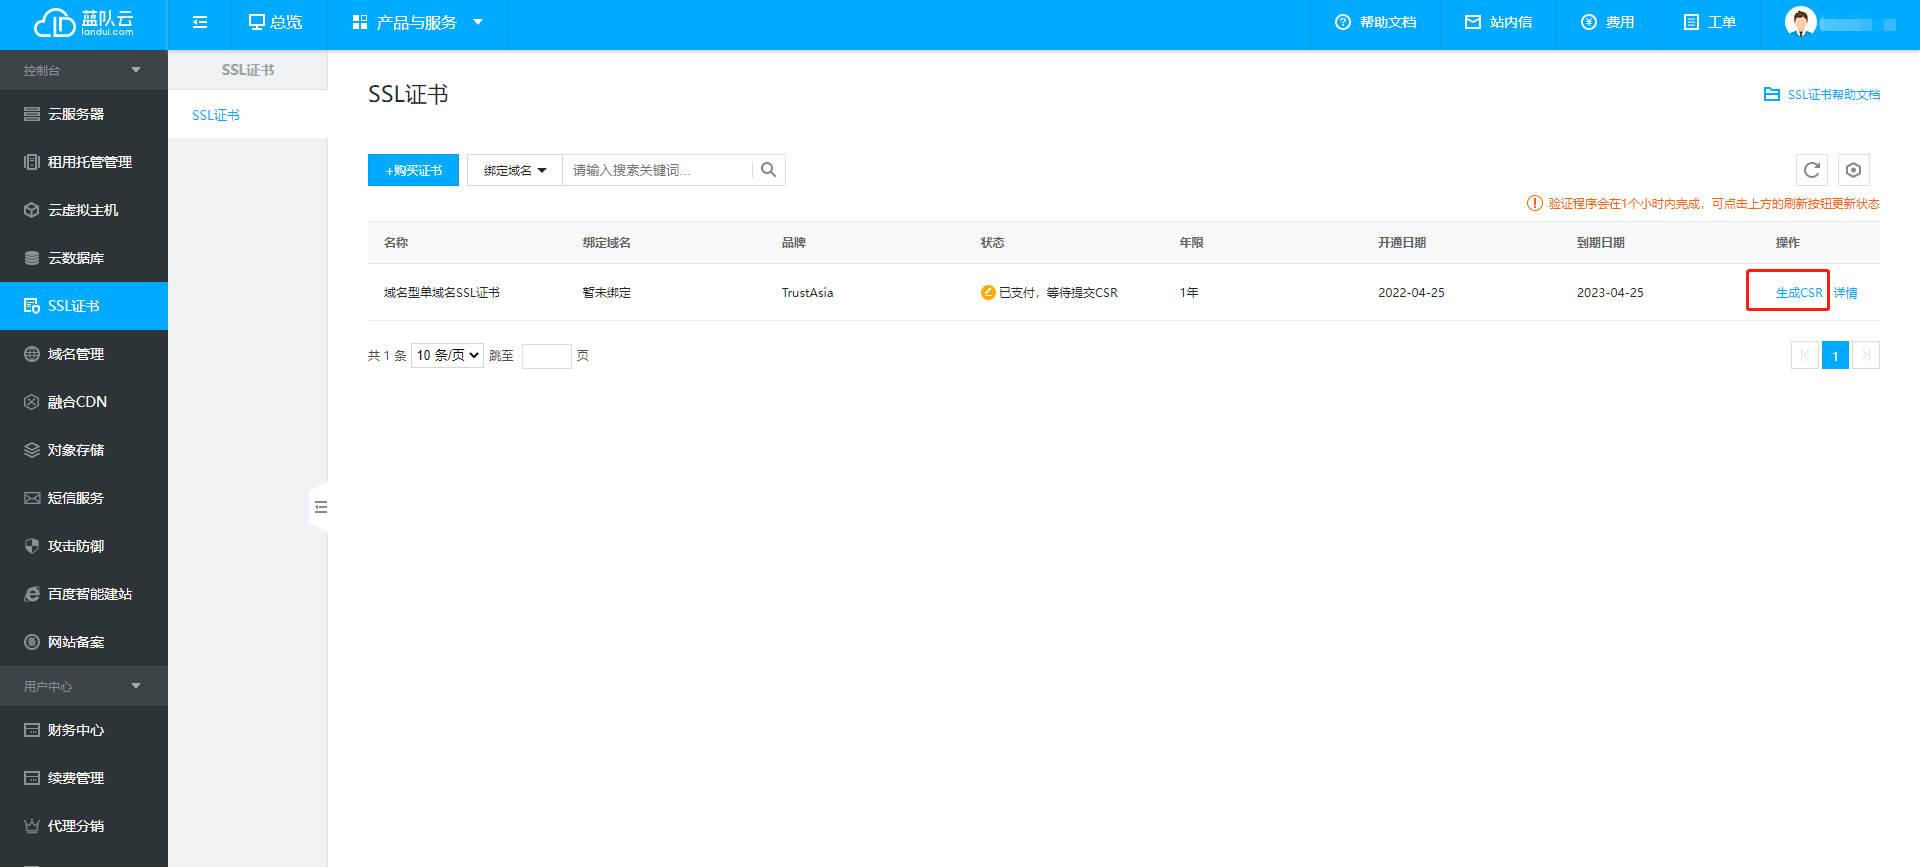Click the jump-to-page input field
The height and width of the screenshot is (867, 1920).
[546, 356]
